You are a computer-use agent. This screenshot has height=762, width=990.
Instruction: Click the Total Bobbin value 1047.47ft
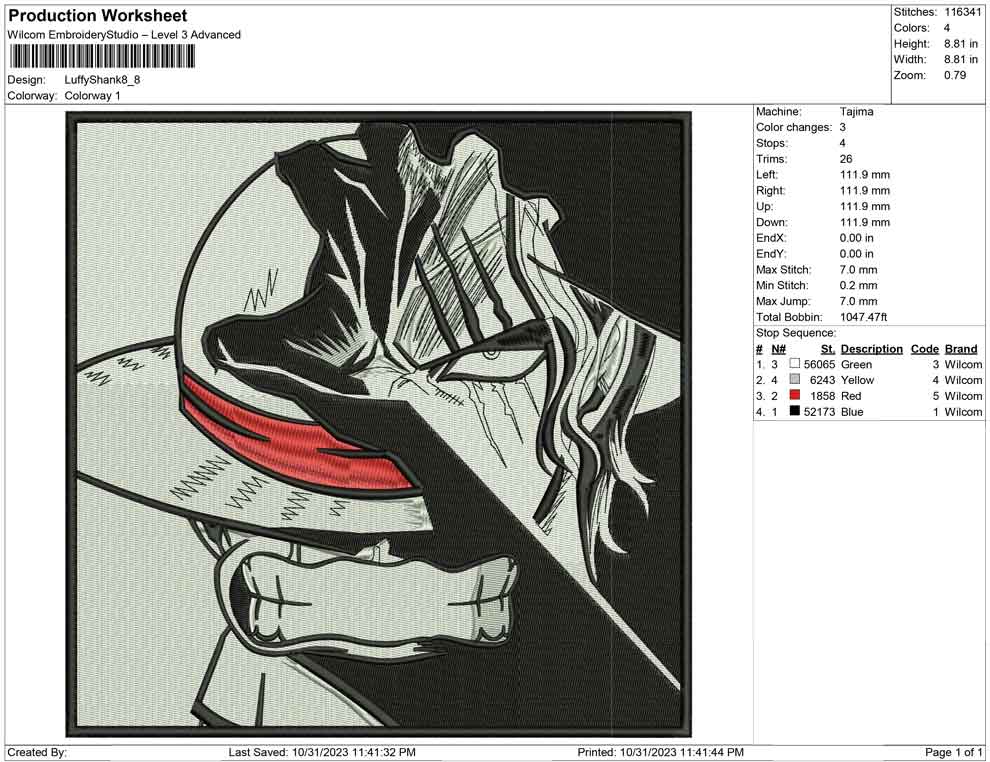(863, 317)
